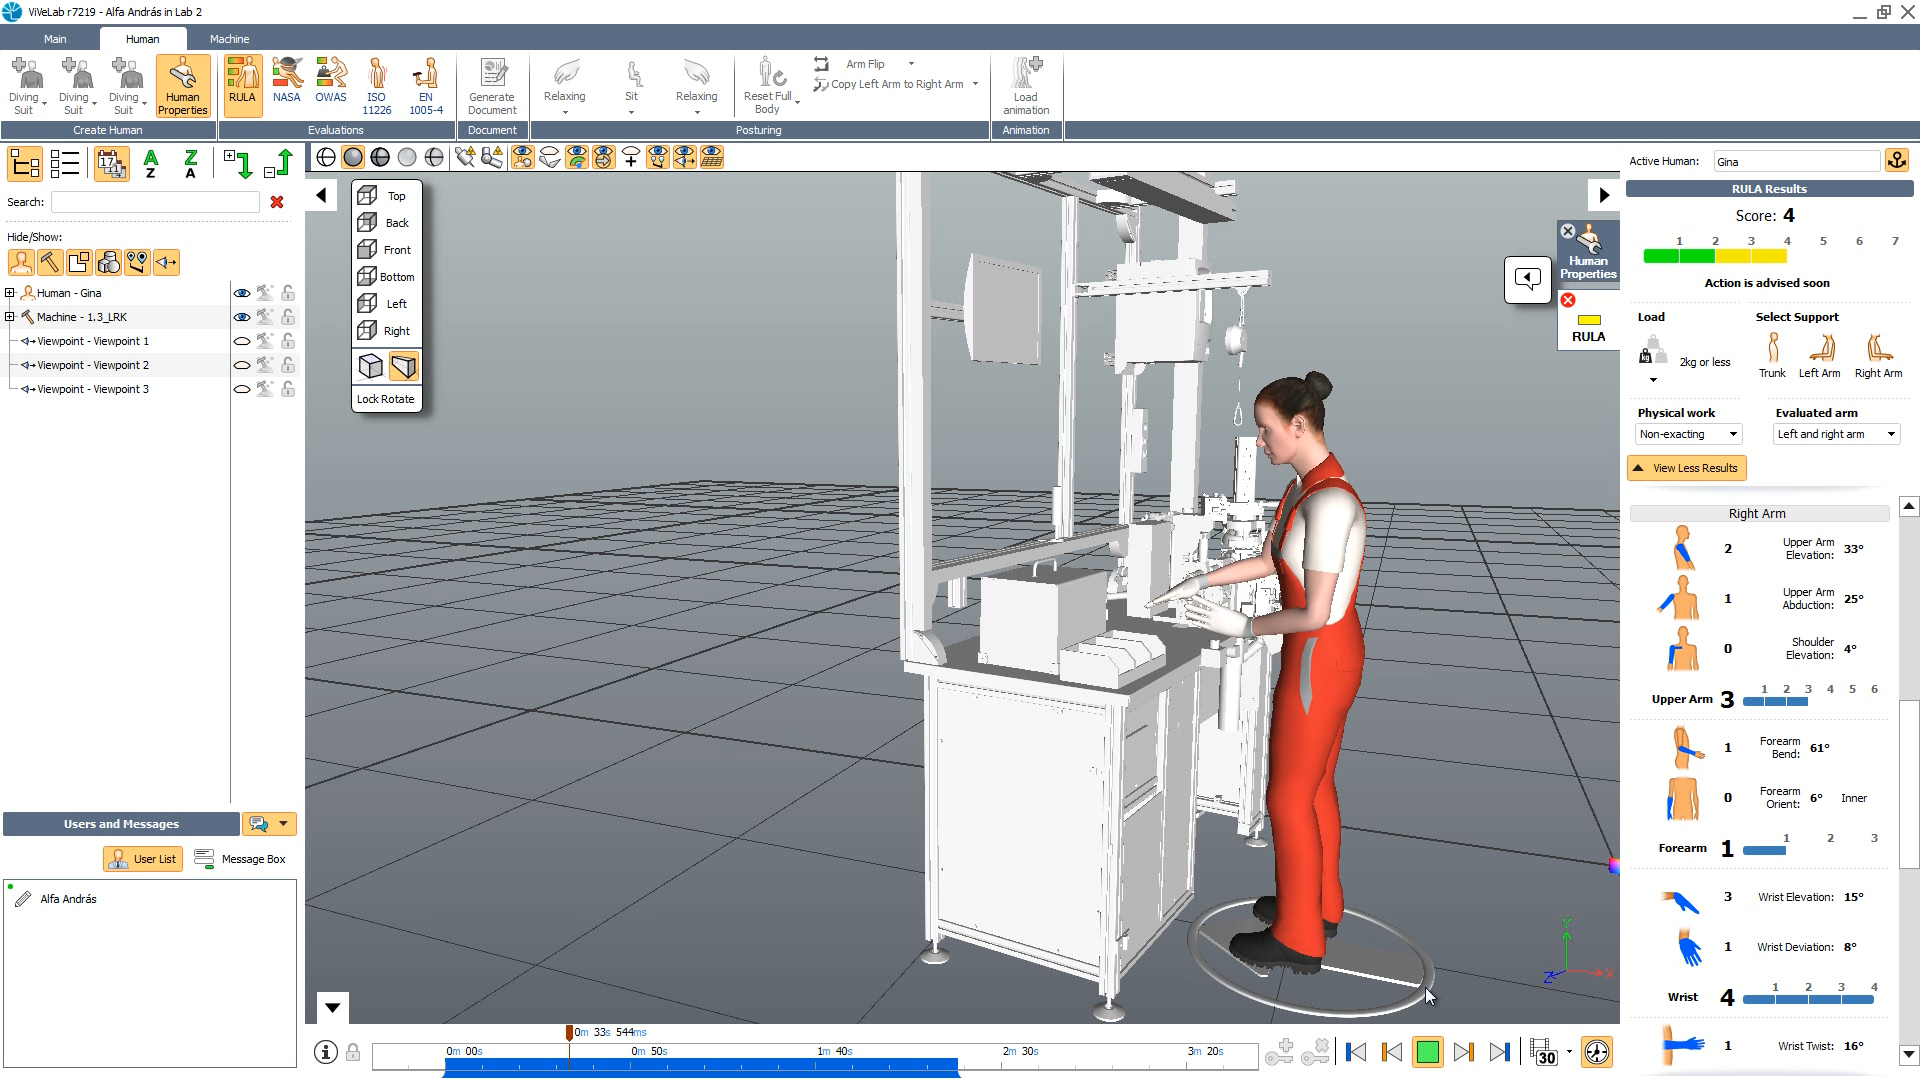
Task: Click the anchor icon beside Active Human
Action: (1896, 161)
